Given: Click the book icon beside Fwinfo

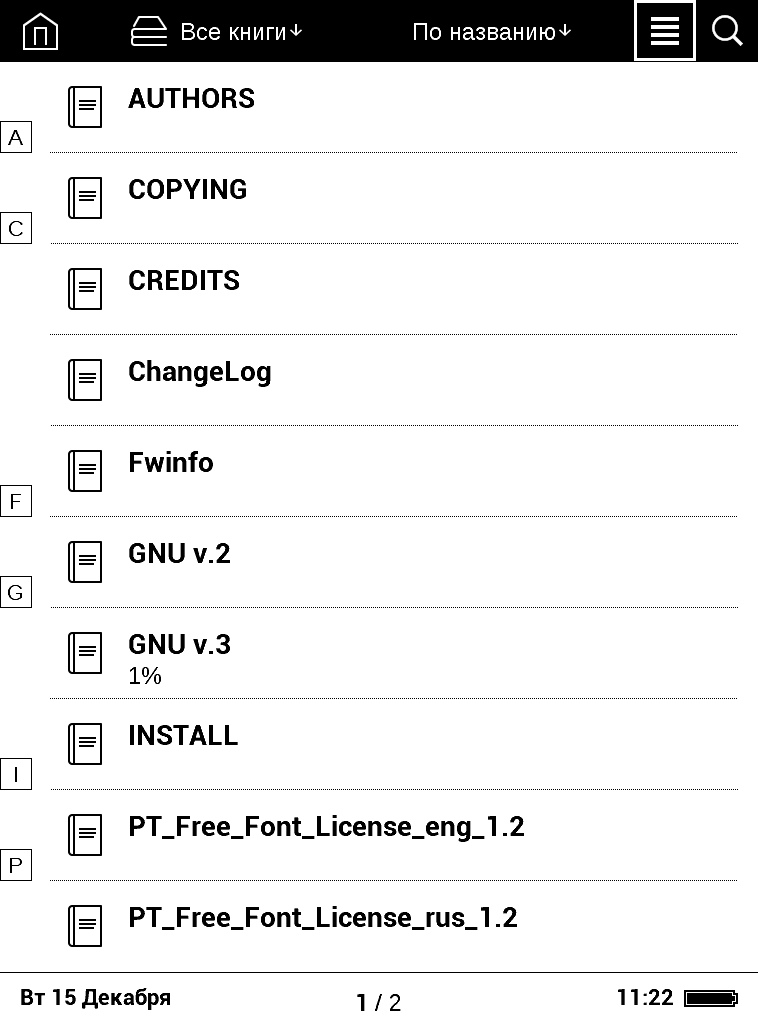Looking at the screenshot, I should pyautogui.click(x=85, y=471).
